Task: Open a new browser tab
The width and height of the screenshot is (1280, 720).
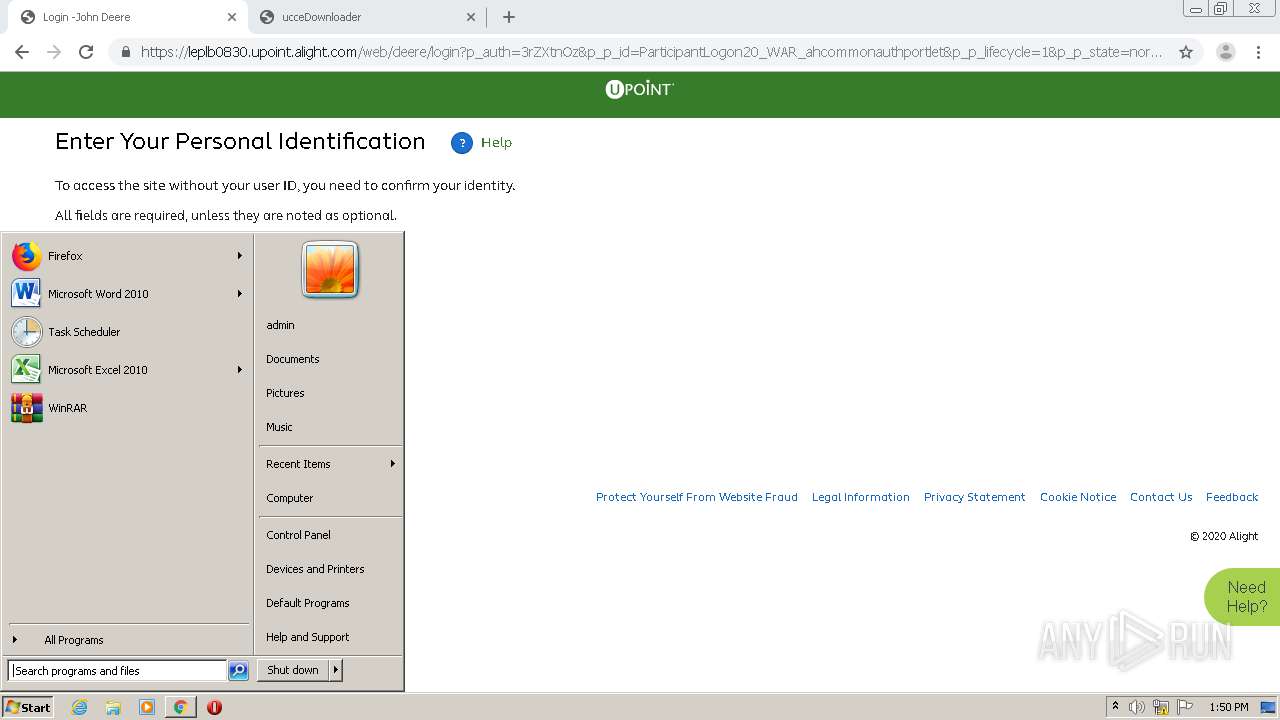Action: point(509,17)
